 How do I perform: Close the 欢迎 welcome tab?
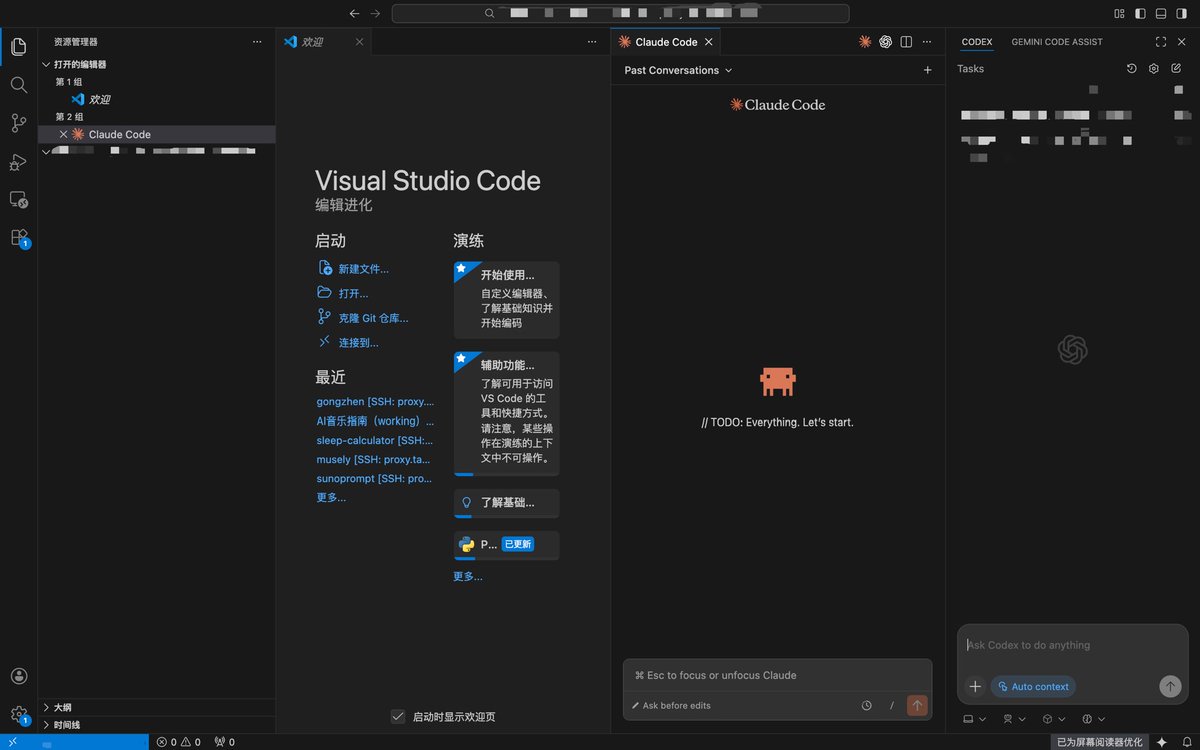pos(360,42)
